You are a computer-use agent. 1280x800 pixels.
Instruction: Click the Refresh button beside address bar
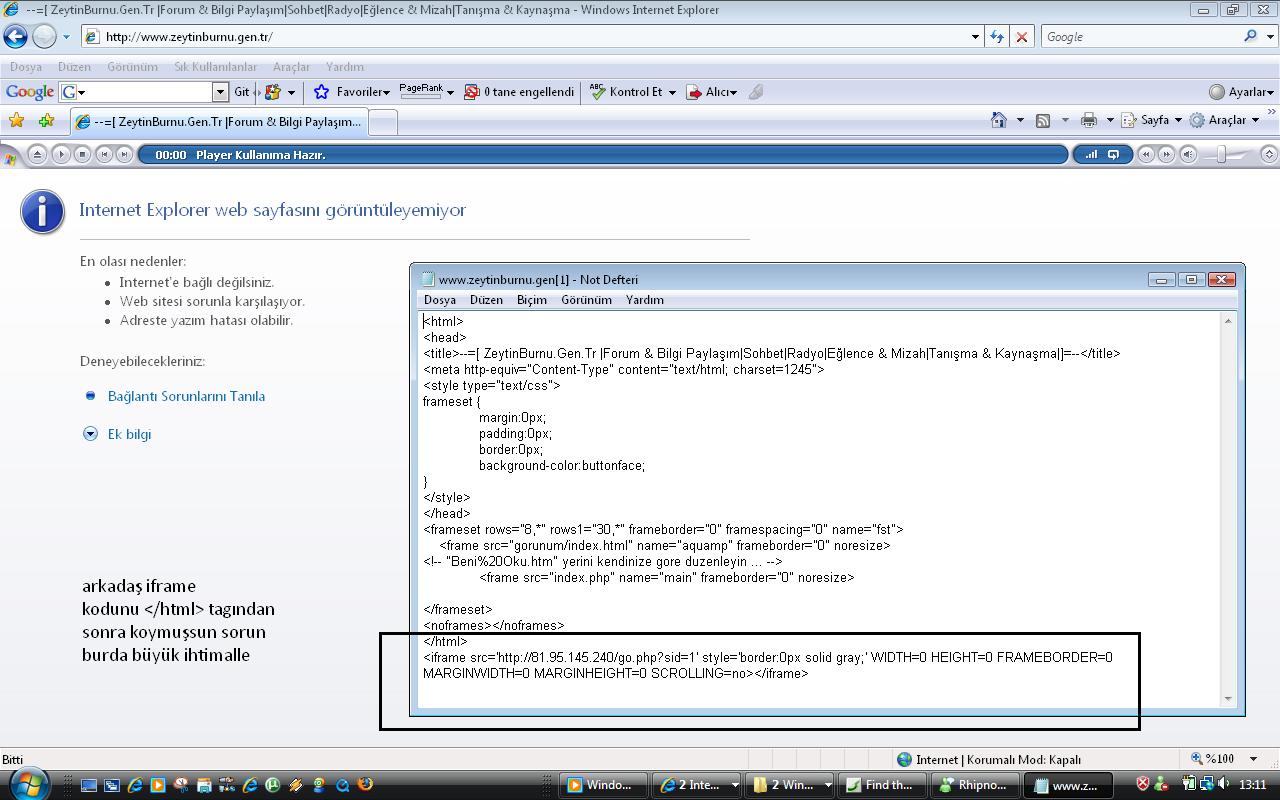[997, 37]
